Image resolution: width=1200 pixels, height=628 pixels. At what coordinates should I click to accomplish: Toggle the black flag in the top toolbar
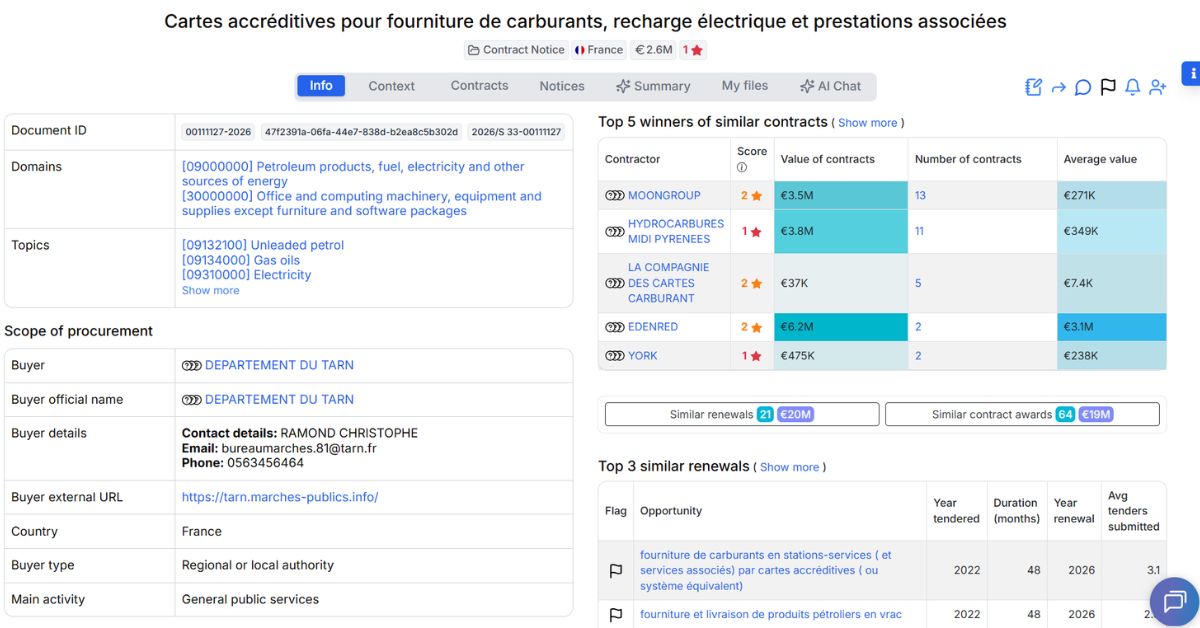[x=1107, y=87]
